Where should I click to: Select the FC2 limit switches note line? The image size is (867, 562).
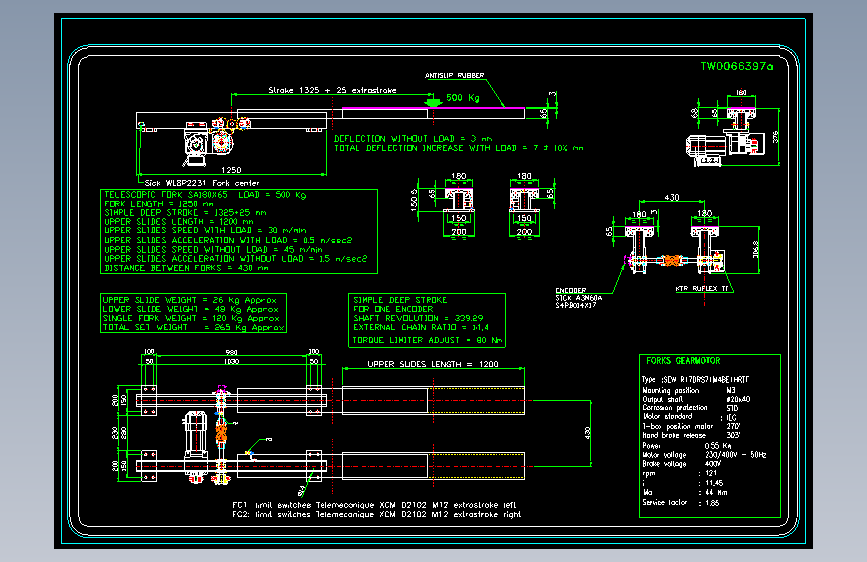pos(377,514)
